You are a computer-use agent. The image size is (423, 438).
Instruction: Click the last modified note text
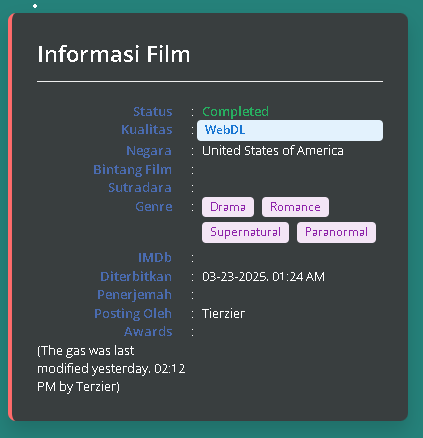(x=111, y=369)
